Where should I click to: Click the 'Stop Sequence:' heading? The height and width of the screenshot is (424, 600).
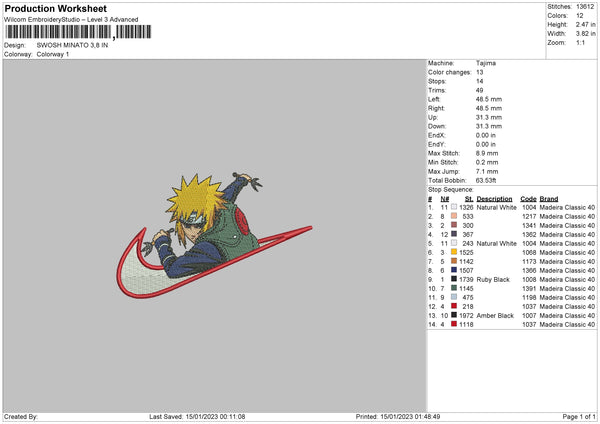pyautogui.click(x=450, y=190)
